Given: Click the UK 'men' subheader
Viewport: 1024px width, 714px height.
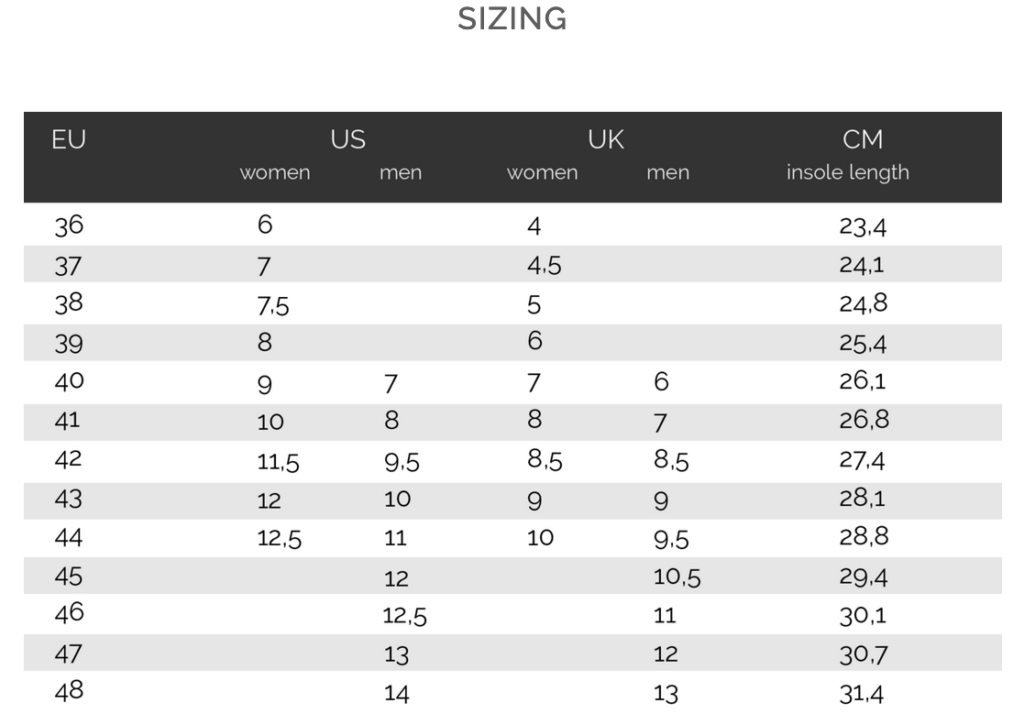Looking at the screenshot, I should point(668,173).
